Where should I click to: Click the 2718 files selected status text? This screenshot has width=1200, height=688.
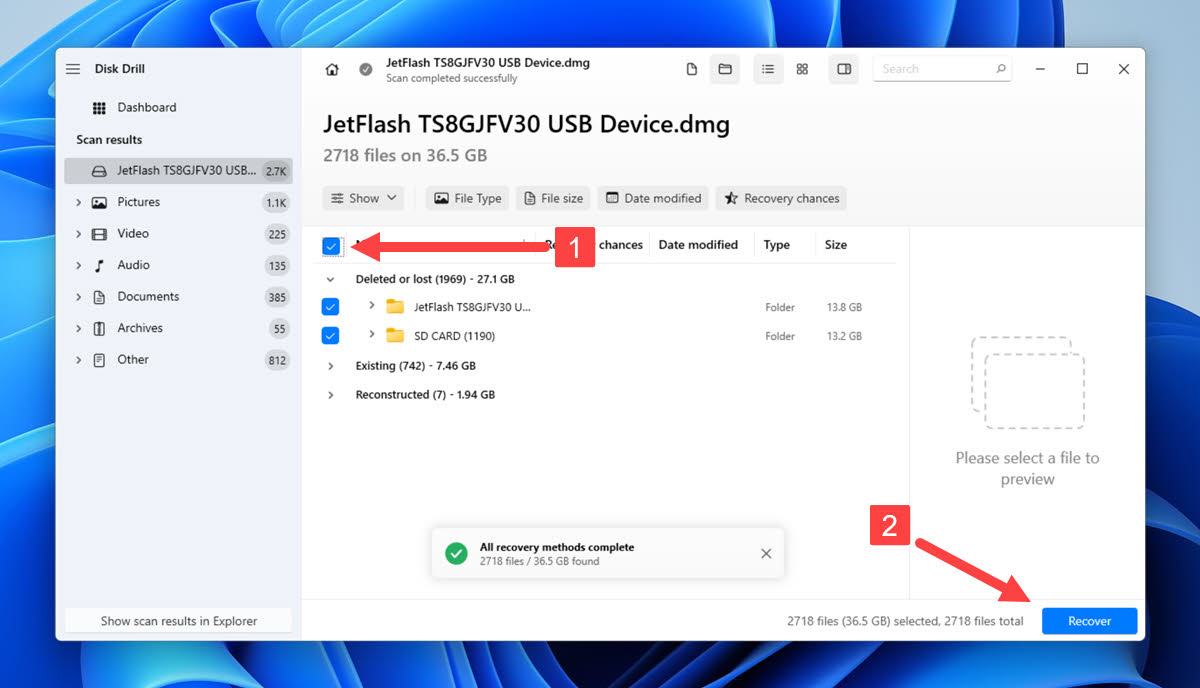click(905, 622)
